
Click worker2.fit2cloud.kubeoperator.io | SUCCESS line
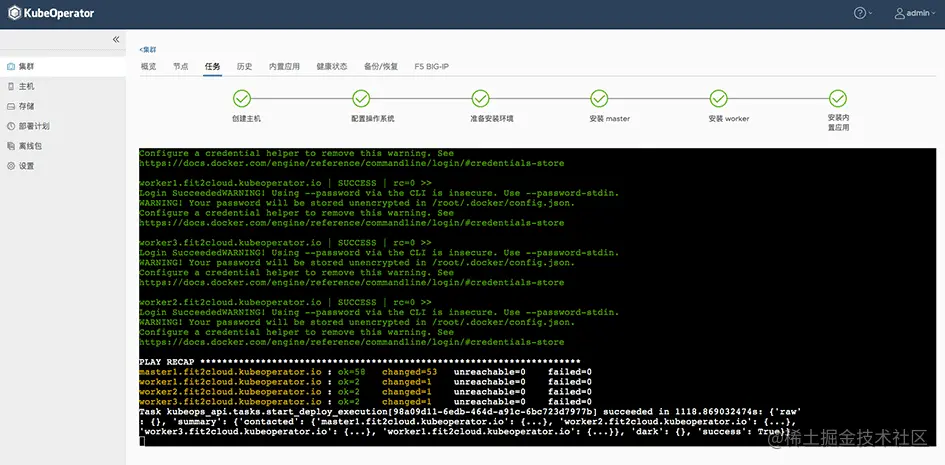(x=286, y=302)
